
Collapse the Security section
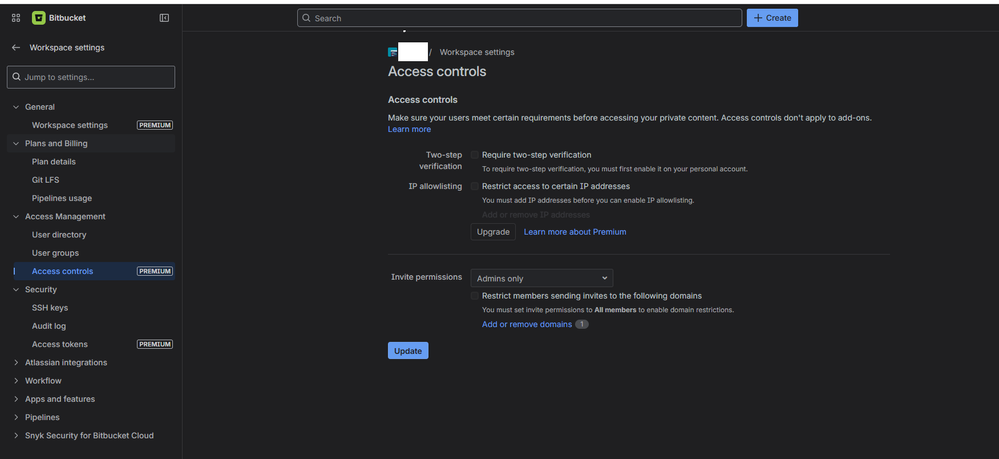click(x=16, y=289)
